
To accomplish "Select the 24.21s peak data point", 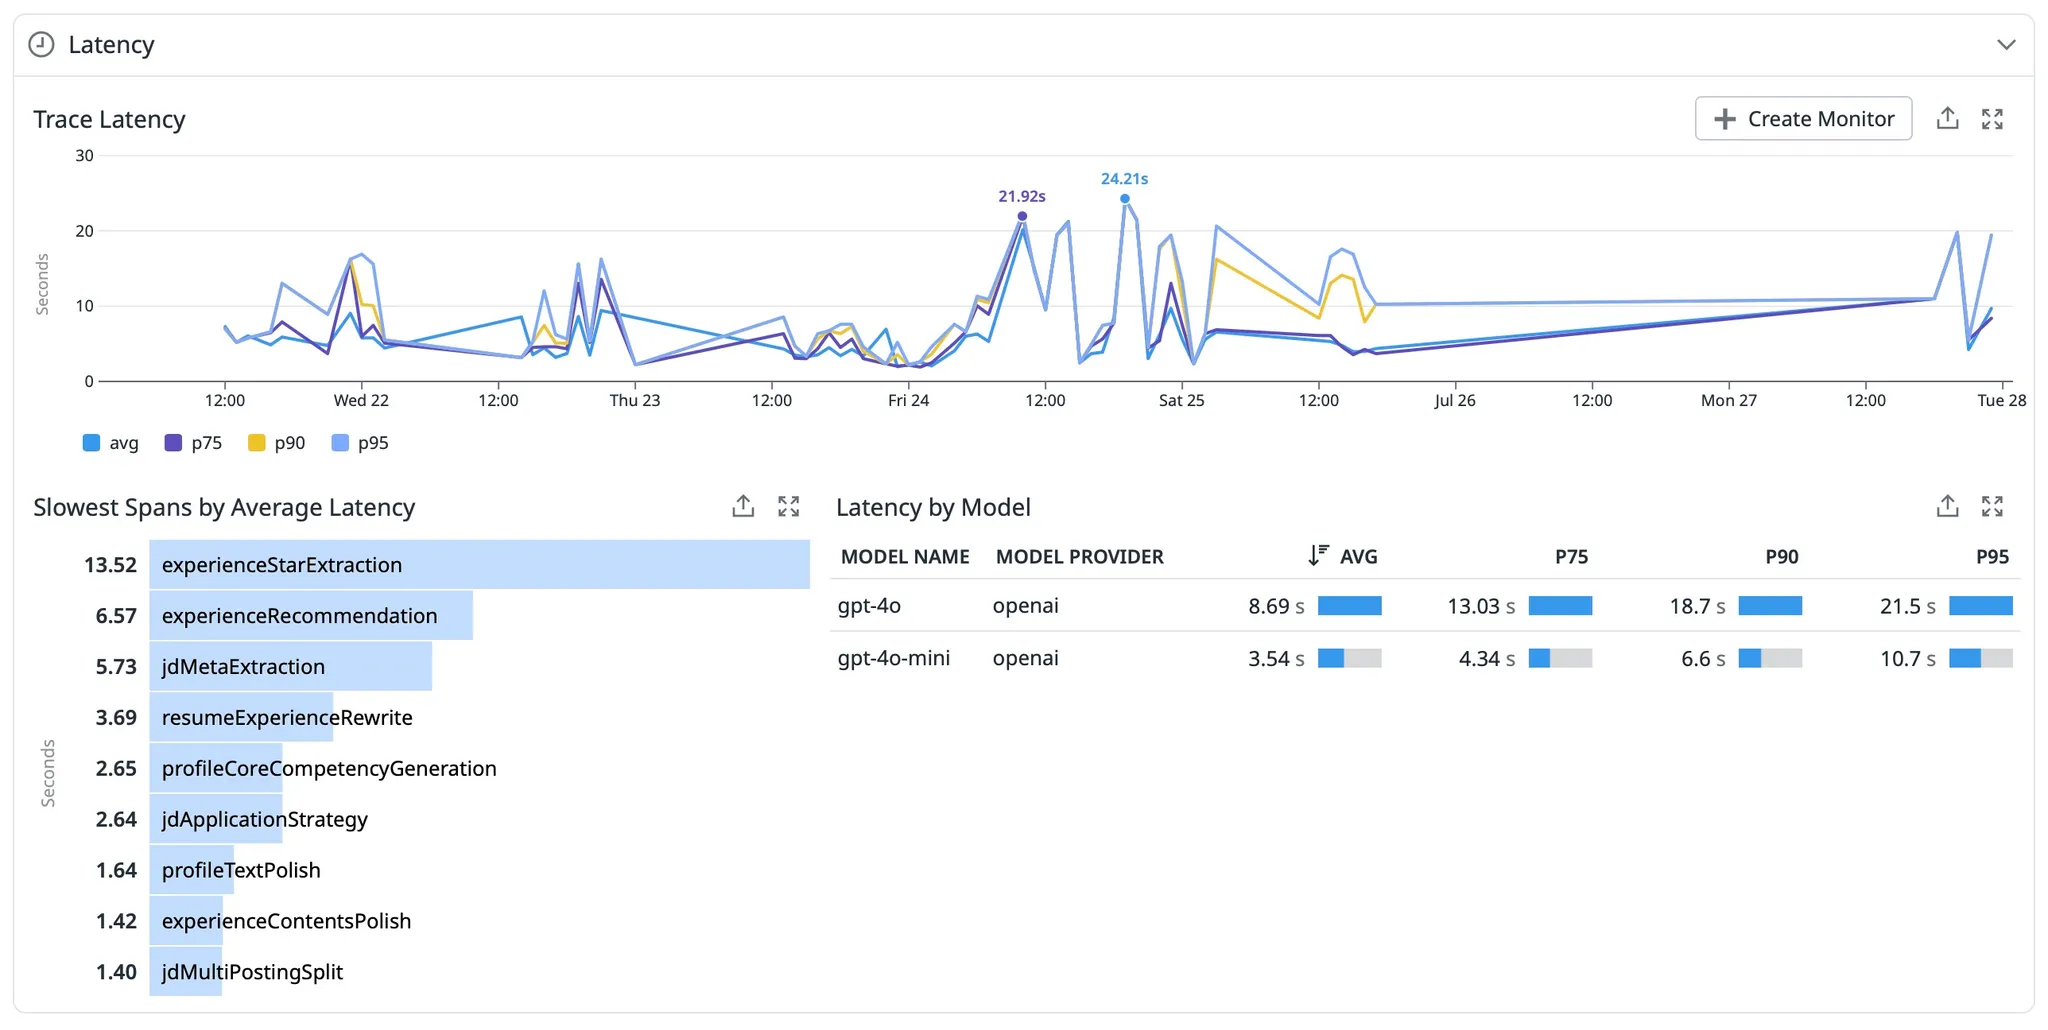I will (x=1125, y=199).
